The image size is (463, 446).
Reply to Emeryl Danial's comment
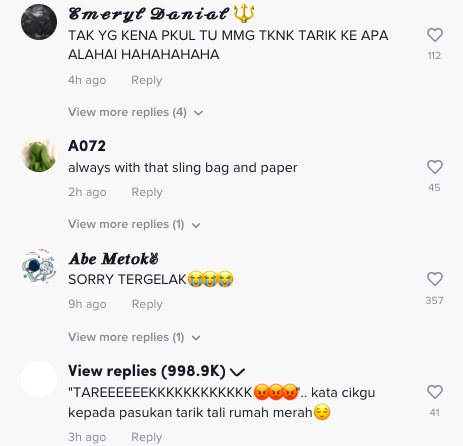tap(147, 80)
